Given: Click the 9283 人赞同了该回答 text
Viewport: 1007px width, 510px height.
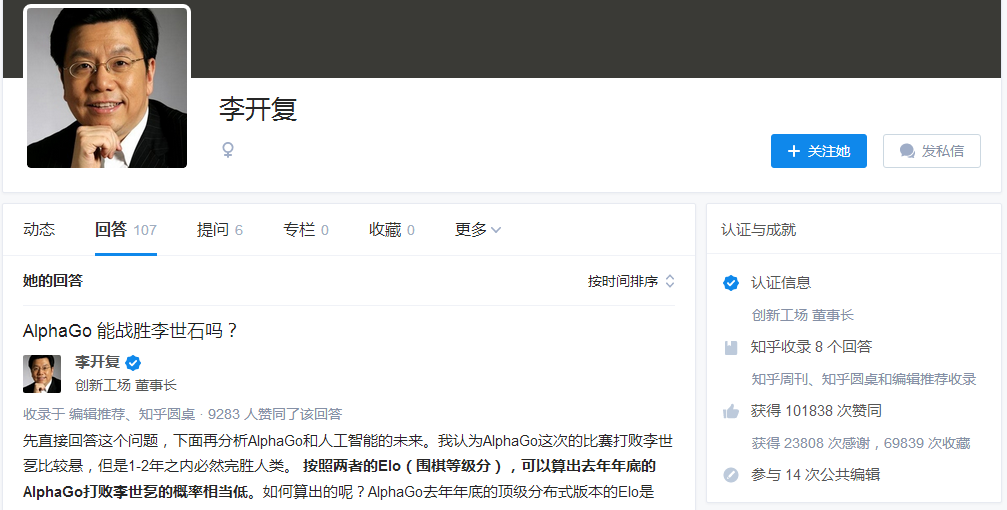Looking at the screenshot, I should (x=275, y=414).
